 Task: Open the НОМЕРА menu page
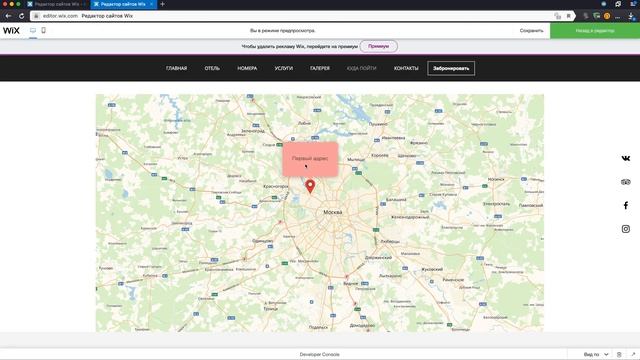247,69
